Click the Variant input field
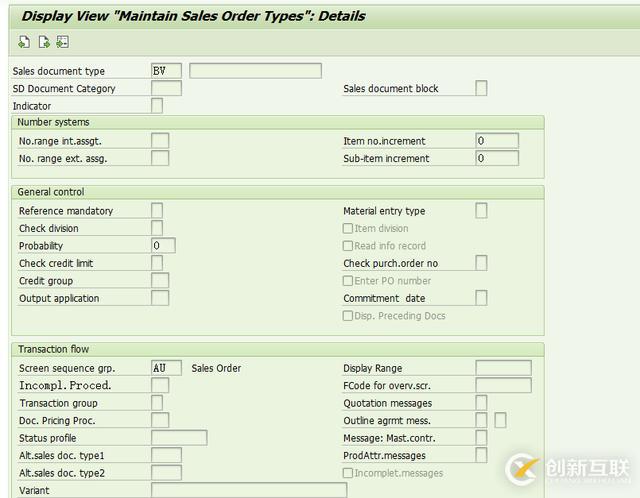 [249, 490]
